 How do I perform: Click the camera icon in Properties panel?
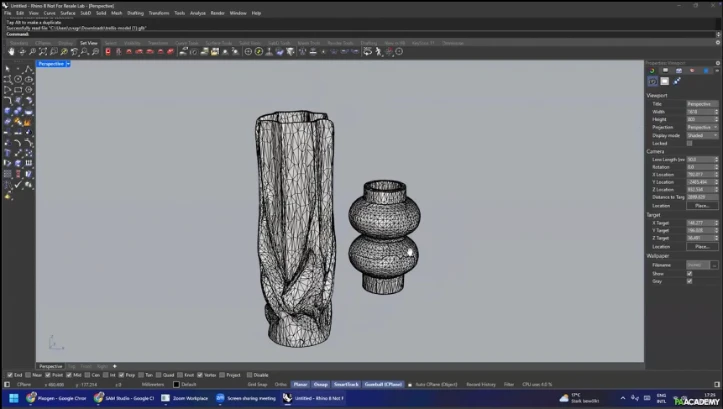pyautogui.click(x=653, y=81)
